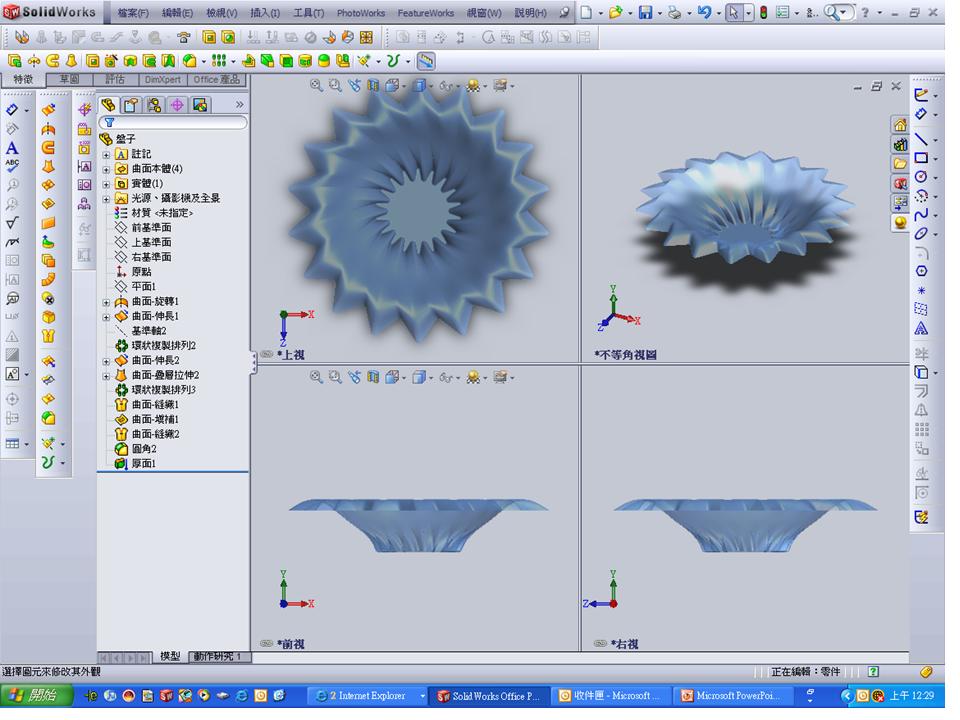This screenshot has width=960, height=720.
Task: Open the 收件匣 Microsoft Outlook taskbar button
Action: (x=613, y=696)
